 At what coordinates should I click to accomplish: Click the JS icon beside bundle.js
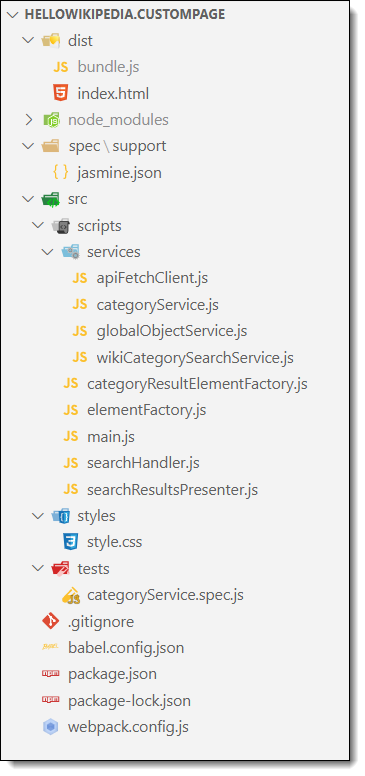60,67
